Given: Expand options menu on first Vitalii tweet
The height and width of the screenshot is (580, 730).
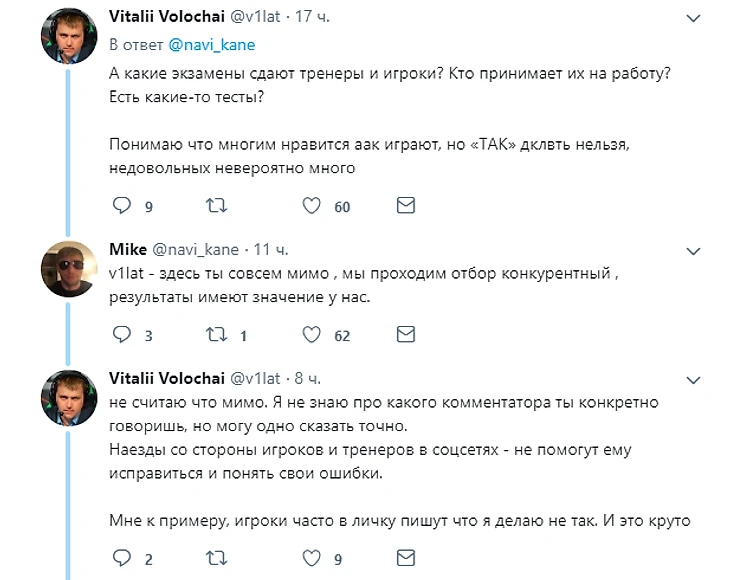Looking at the screenshot, I should (696, 19).
